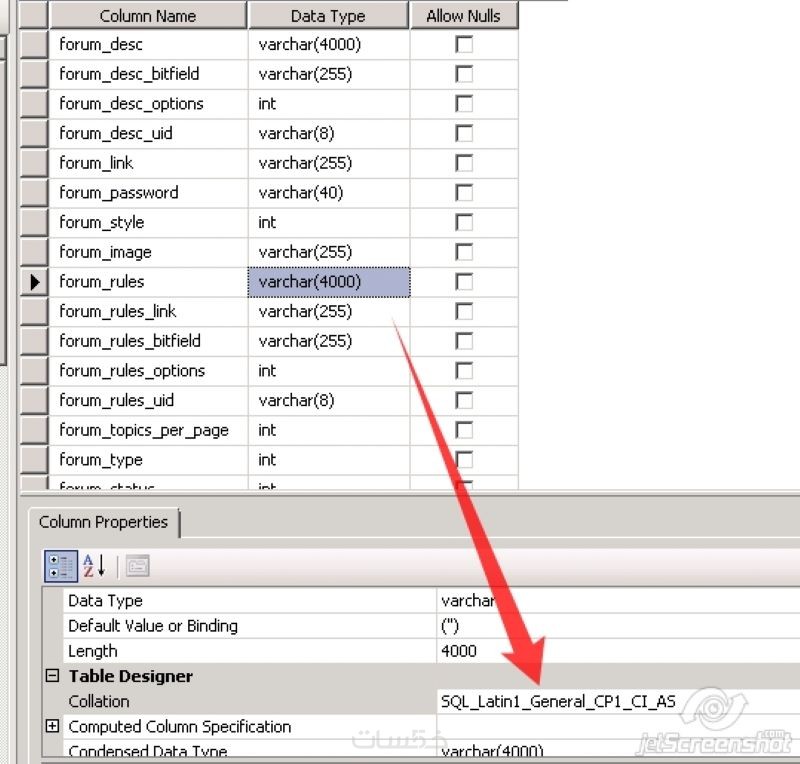Select the forum_type column name
The height and width of the screenshot is (764, 800).
148,459
